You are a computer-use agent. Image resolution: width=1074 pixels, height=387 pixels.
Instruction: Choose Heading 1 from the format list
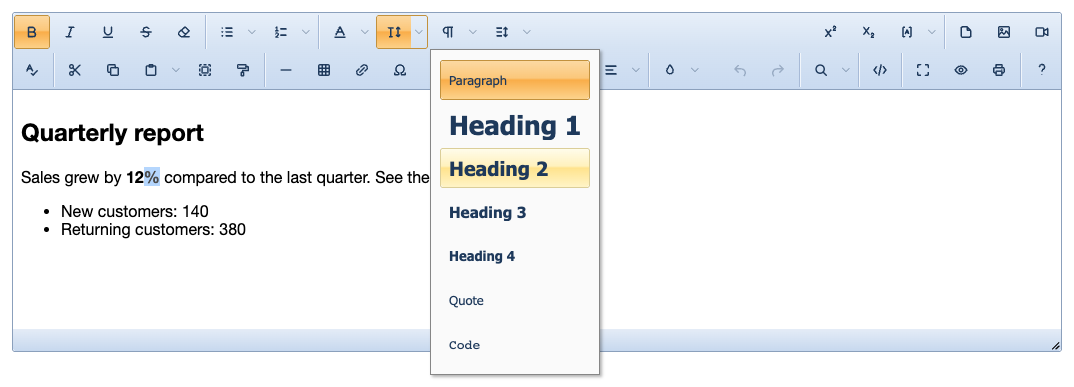tap(514, 125)
